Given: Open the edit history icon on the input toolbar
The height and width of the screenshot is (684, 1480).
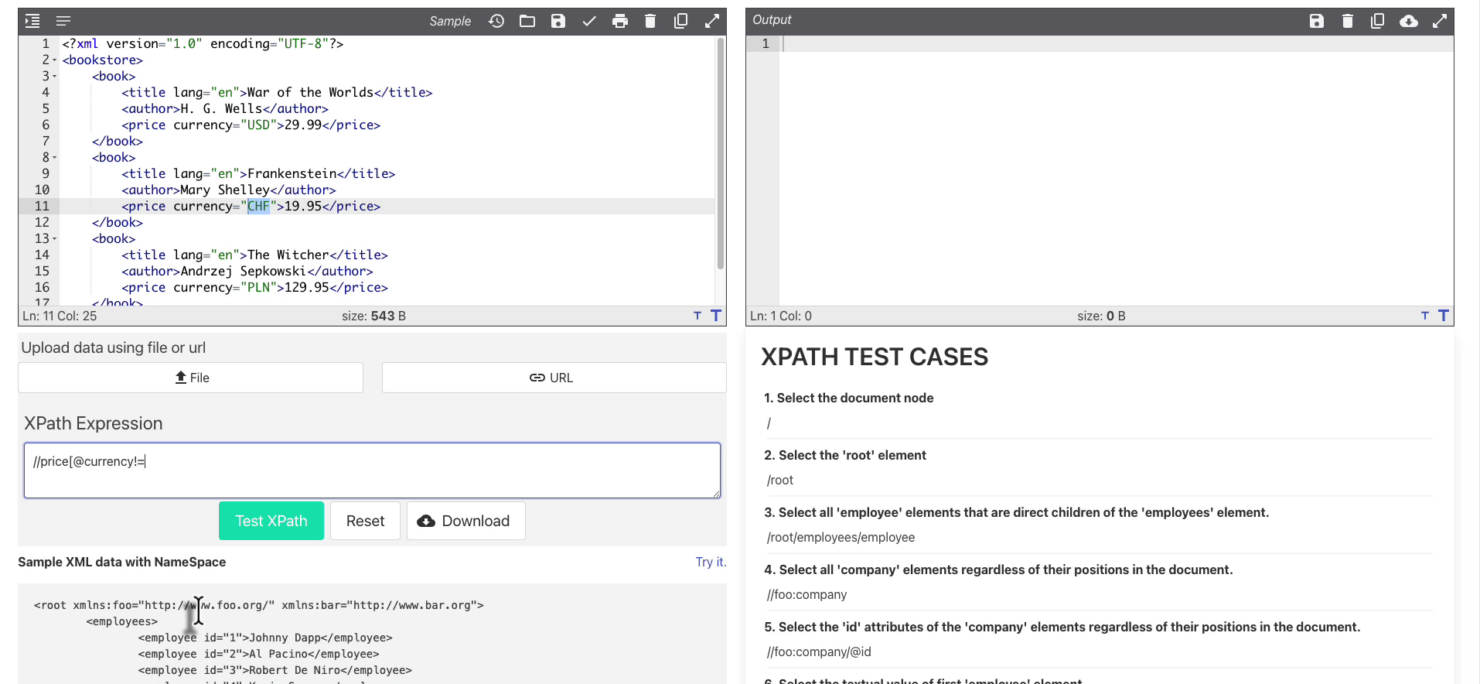Looking at the screenshot, I should pyautogui.click(x=496, y=20).
